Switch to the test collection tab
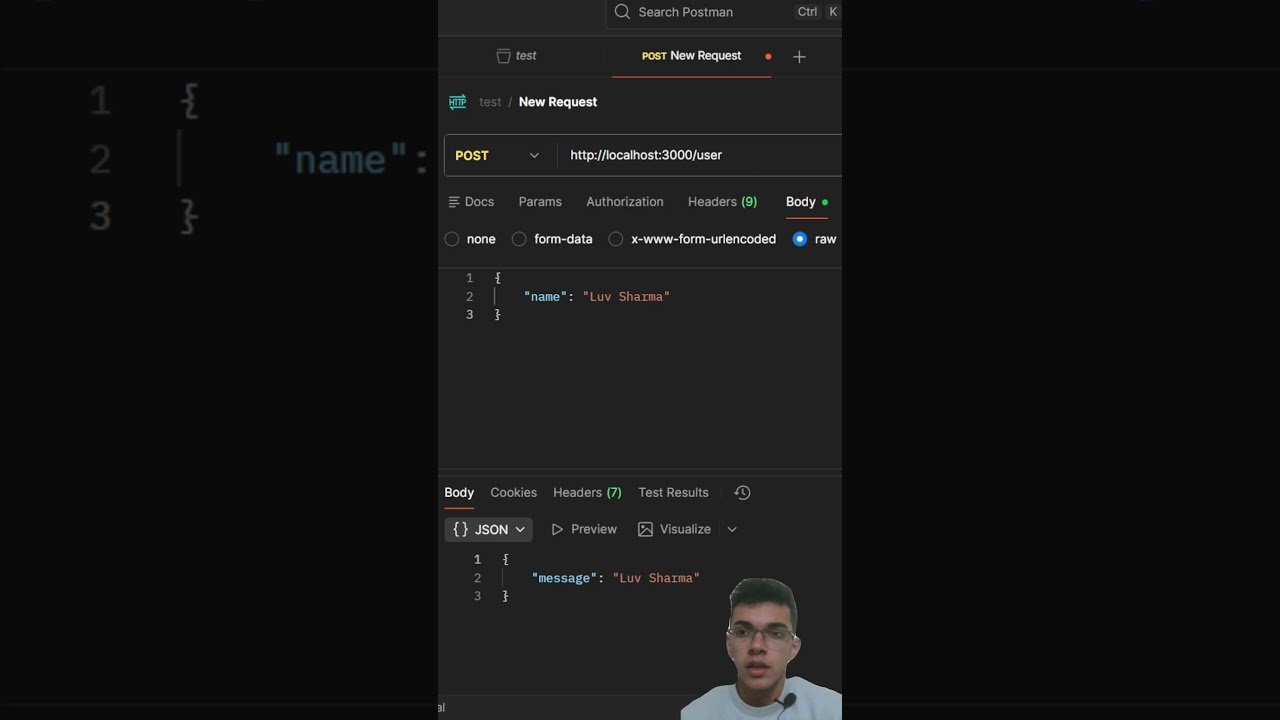The width and height of the screenshot is (1280, 720). tap(517, 56)
